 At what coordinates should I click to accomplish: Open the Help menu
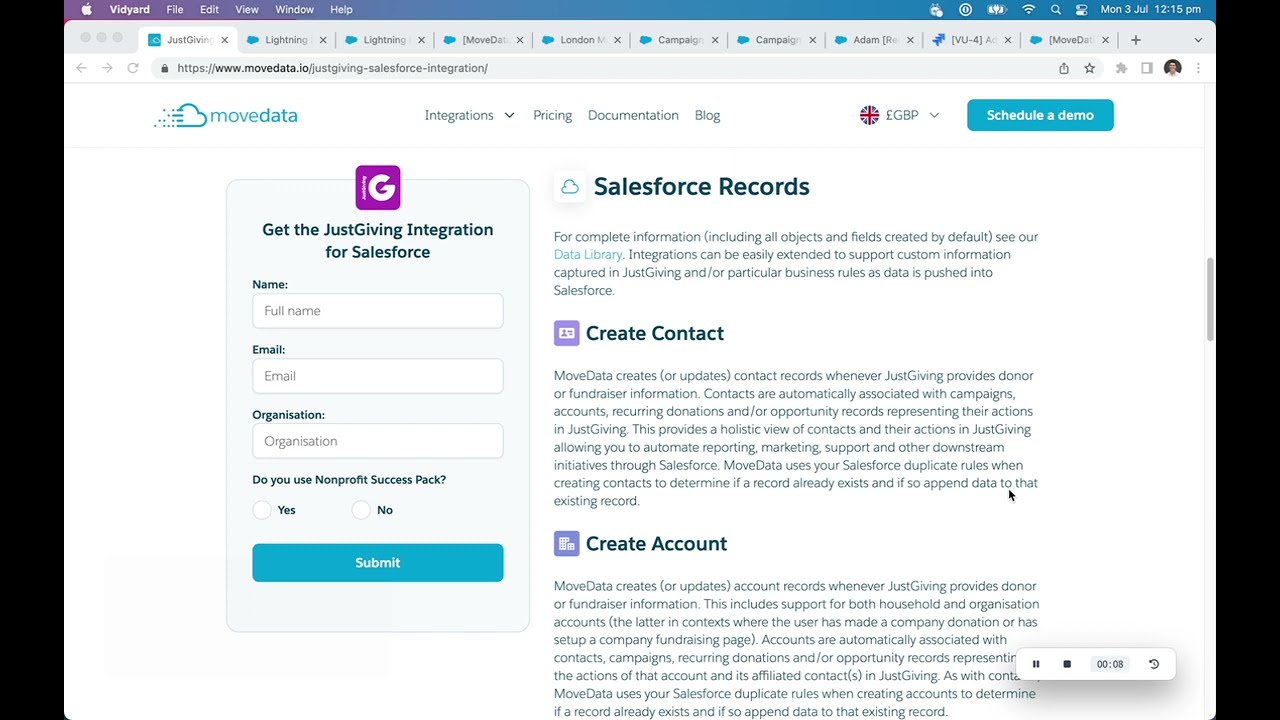tap(341, 9)
